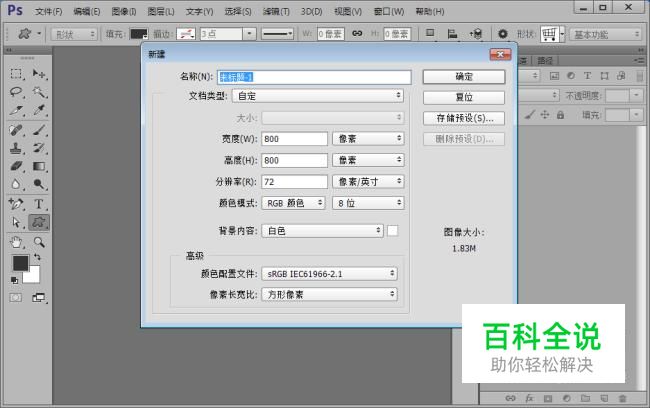Click the link width and height icon

(x=357, y=34)
